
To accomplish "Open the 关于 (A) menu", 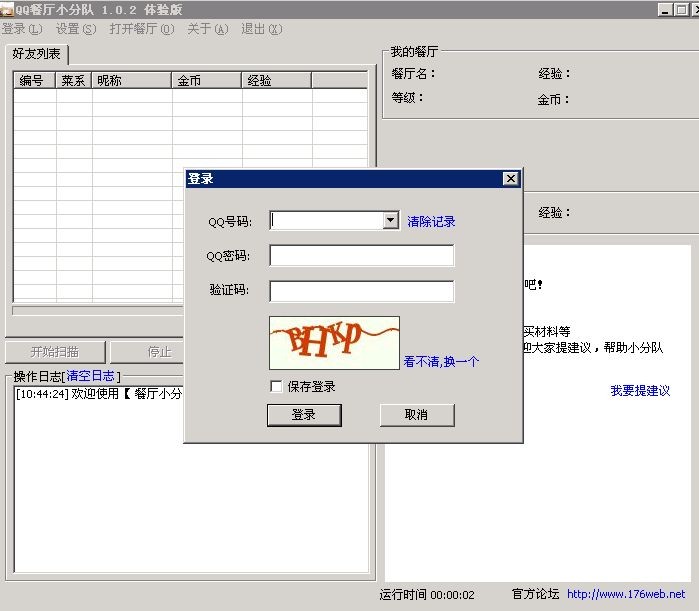I will click(x=208, y=29).
